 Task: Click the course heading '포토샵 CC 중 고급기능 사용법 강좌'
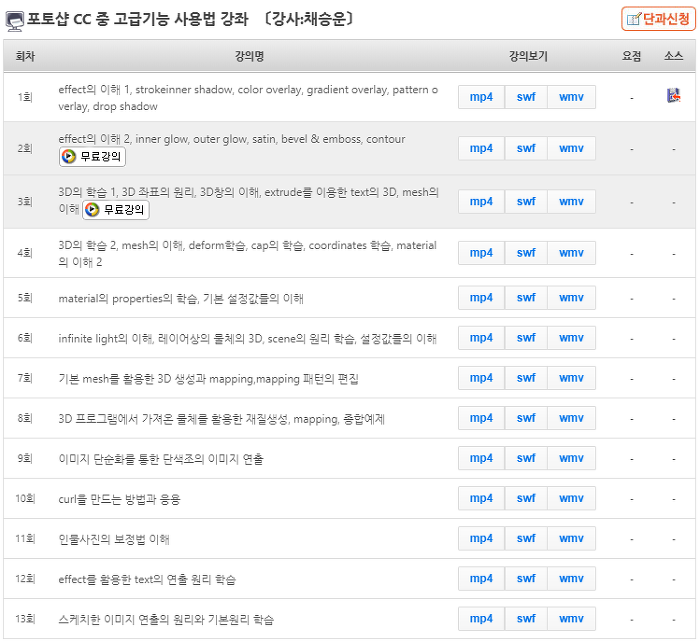[x=138, y=19]
